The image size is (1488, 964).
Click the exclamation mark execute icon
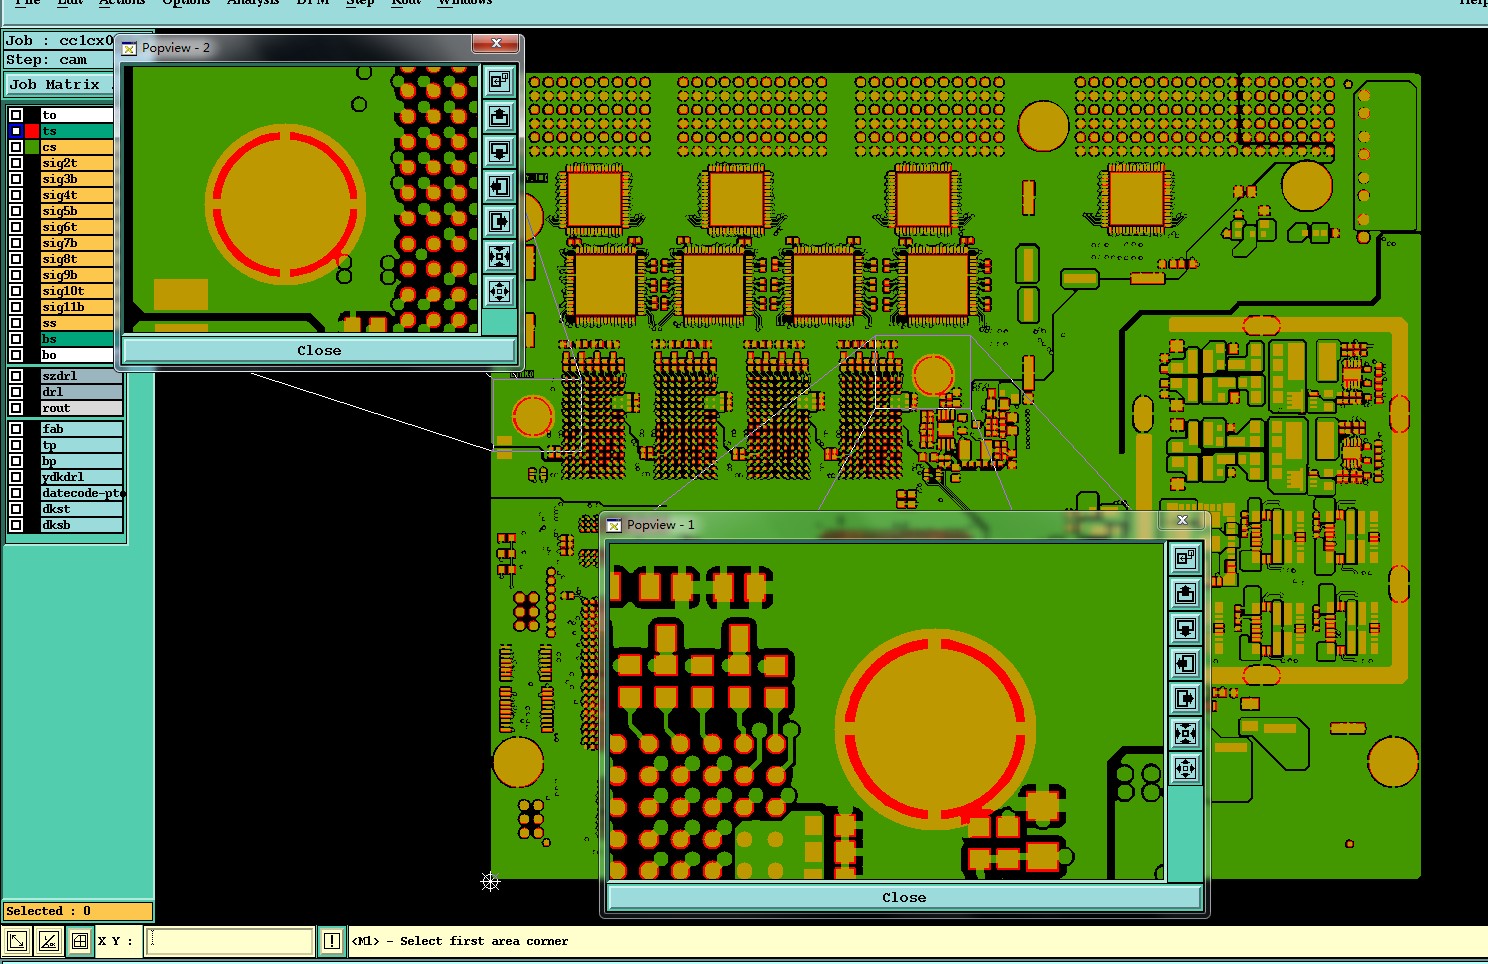coord(332,941)
